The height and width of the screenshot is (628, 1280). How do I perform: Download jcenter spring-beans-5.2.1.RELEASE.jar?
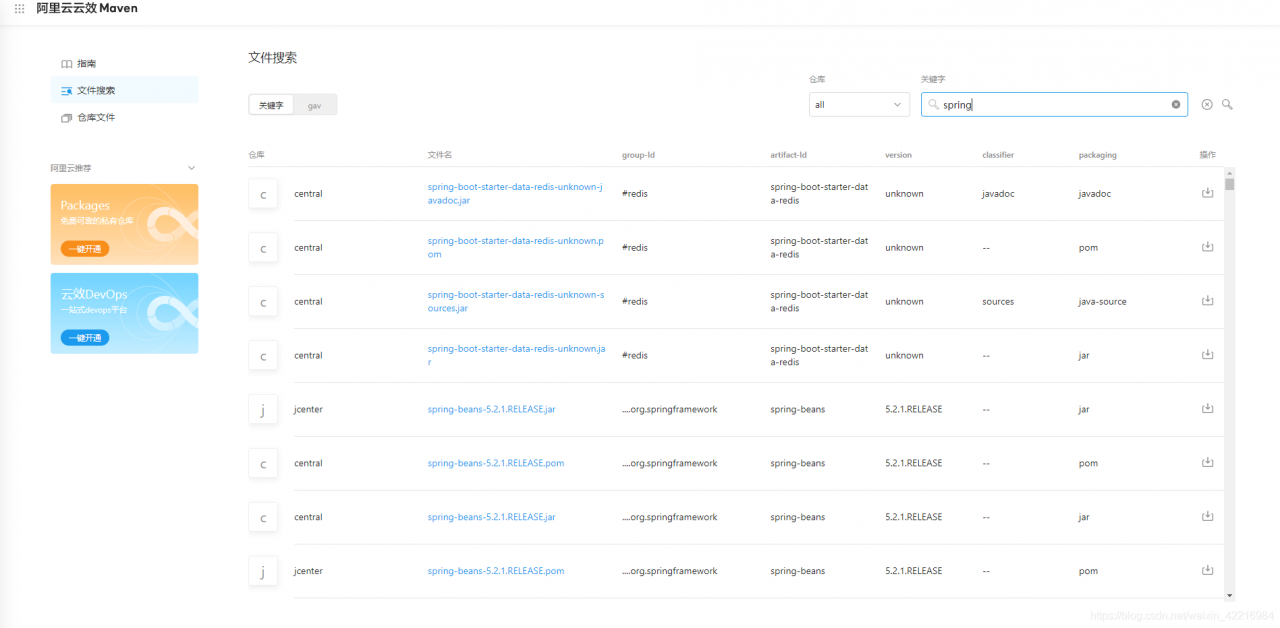1207,409
